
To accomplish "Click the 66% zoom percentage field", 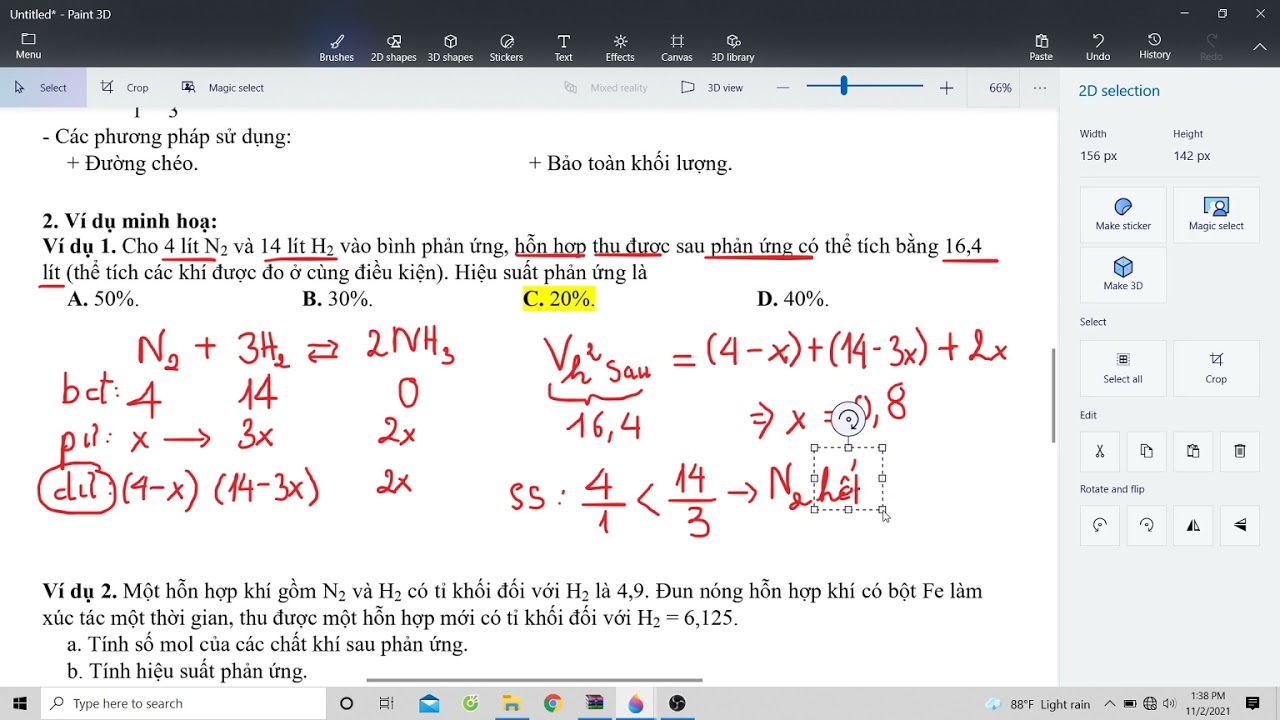I will click(1000, 88).
